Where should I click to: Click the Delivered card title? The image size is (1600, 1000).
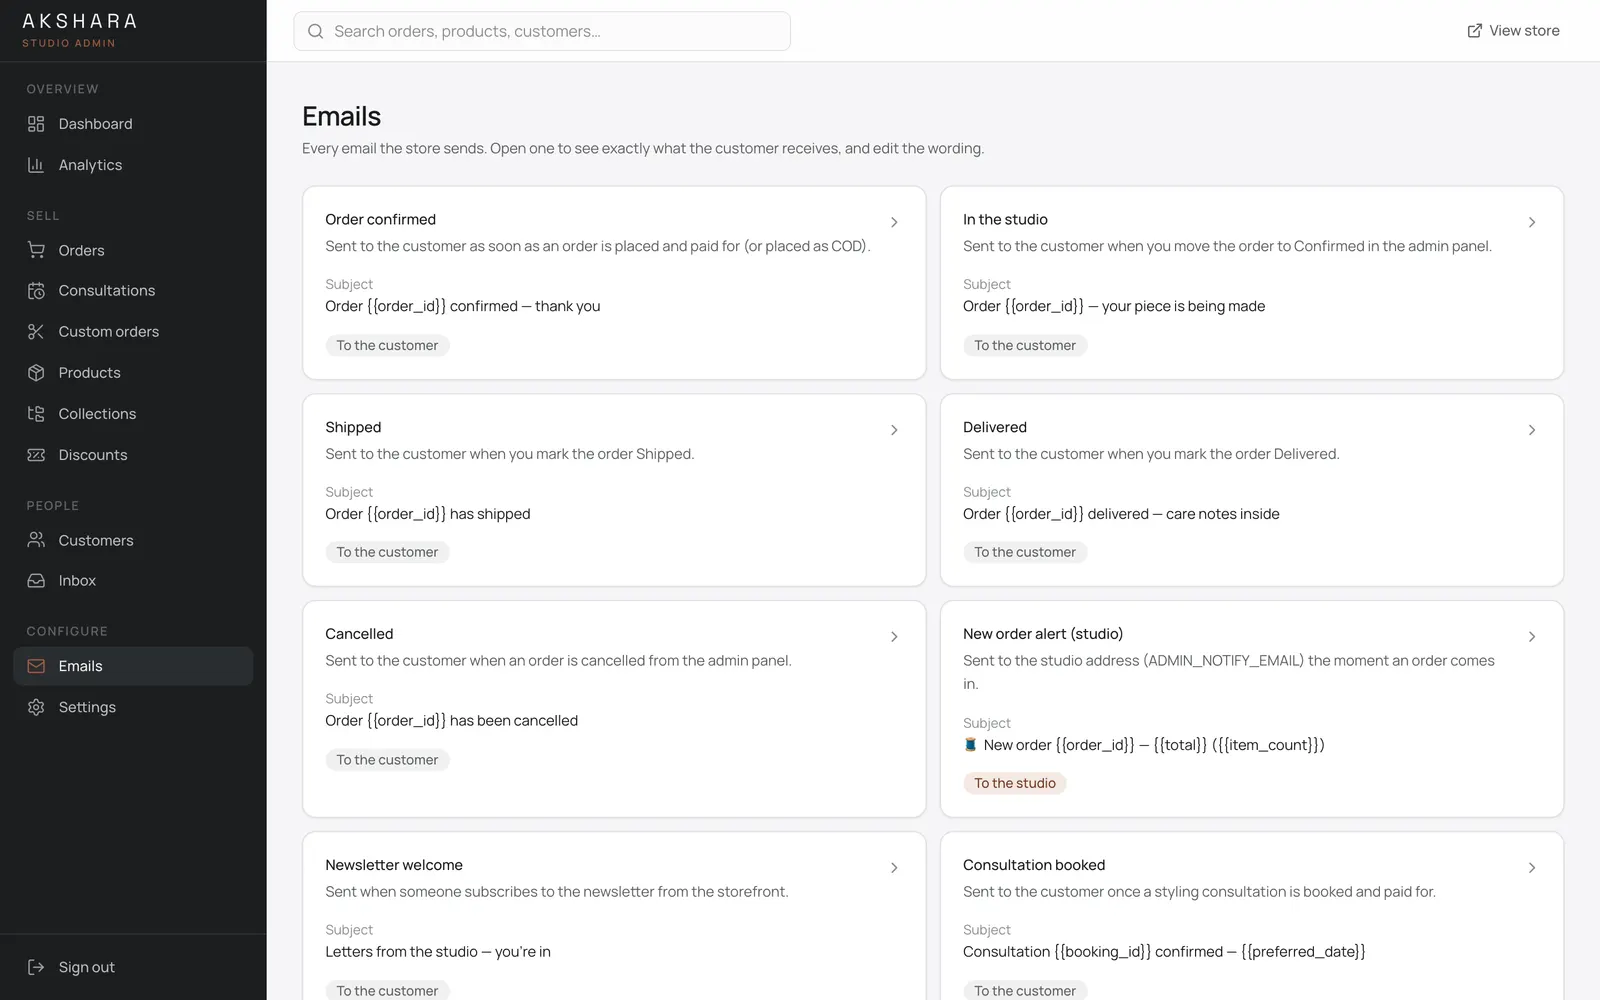tap(995, 427)
